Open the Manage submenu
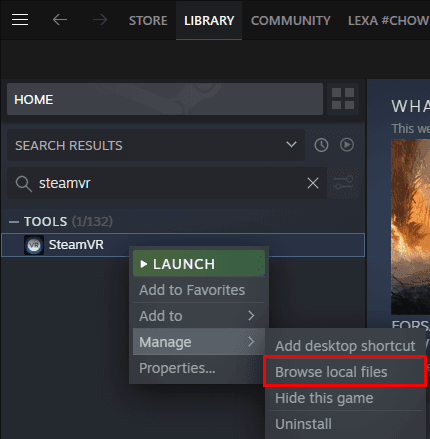The width and height of the screenshot is (430, 439). [199, 342]
